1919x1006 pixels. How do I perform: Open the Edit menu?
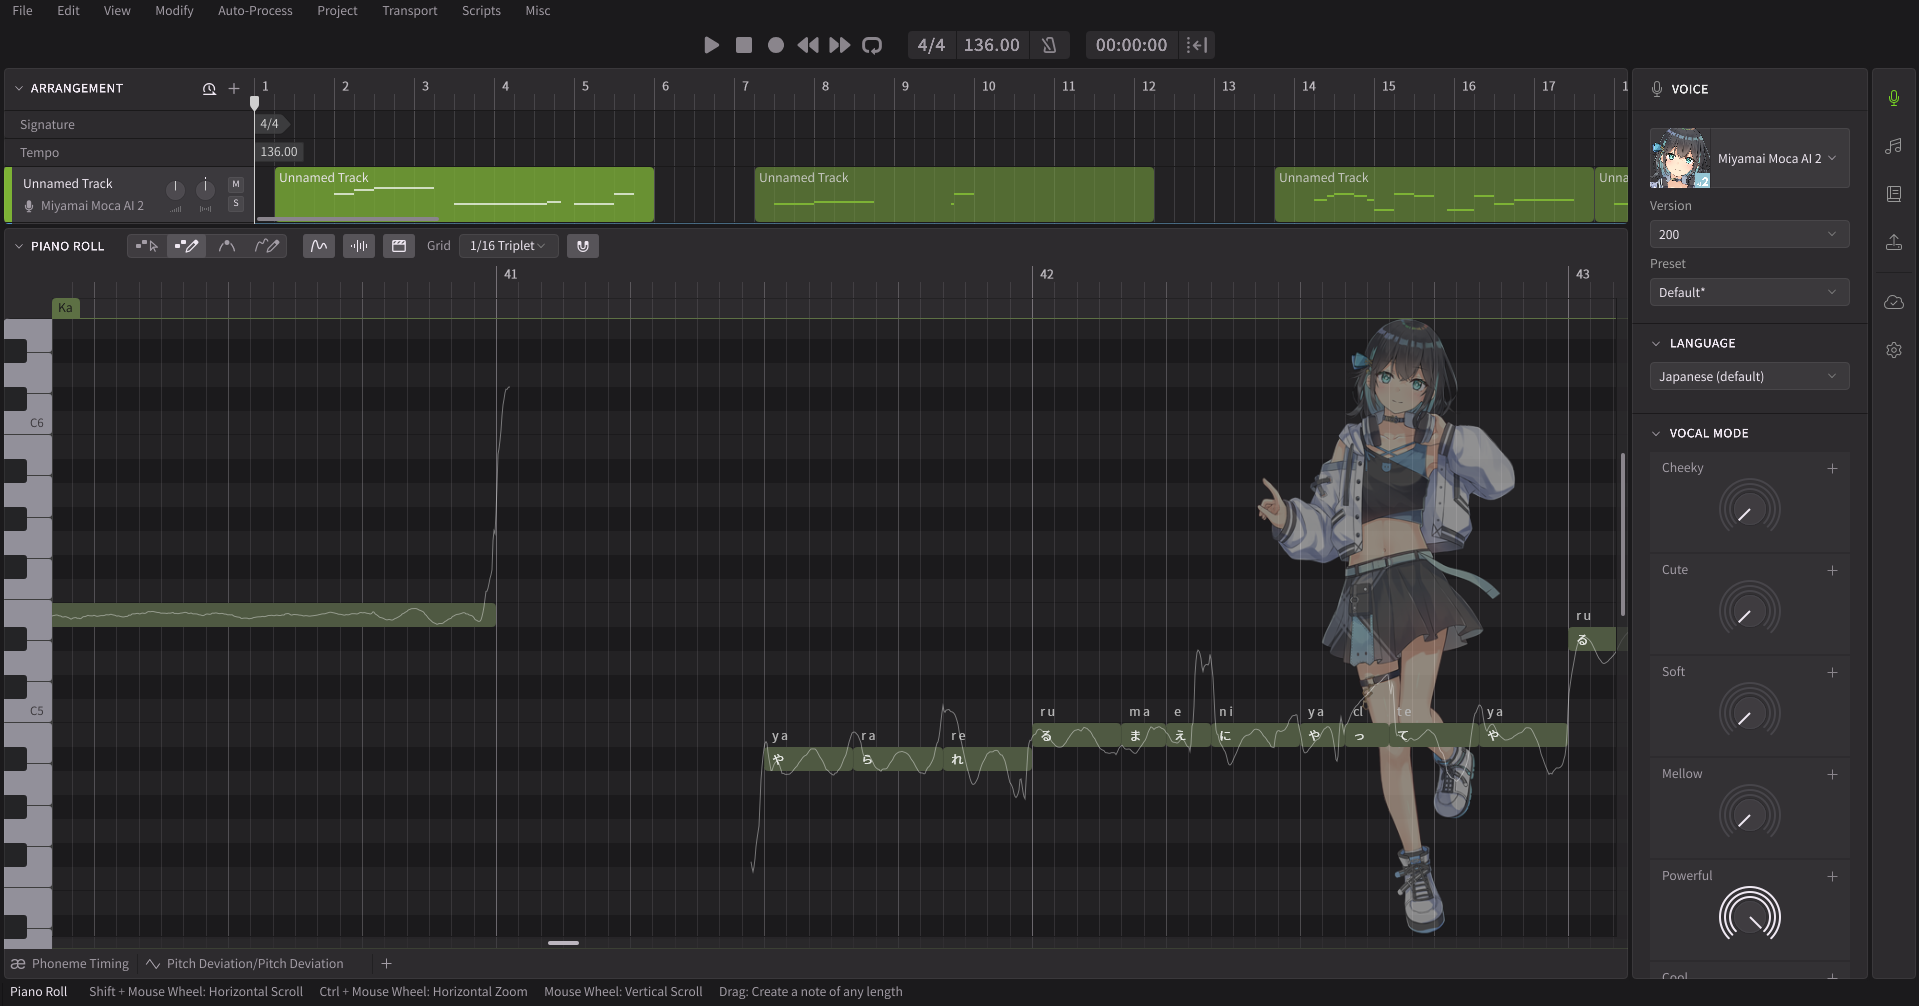pyautogui.click(x=68, y=10)
